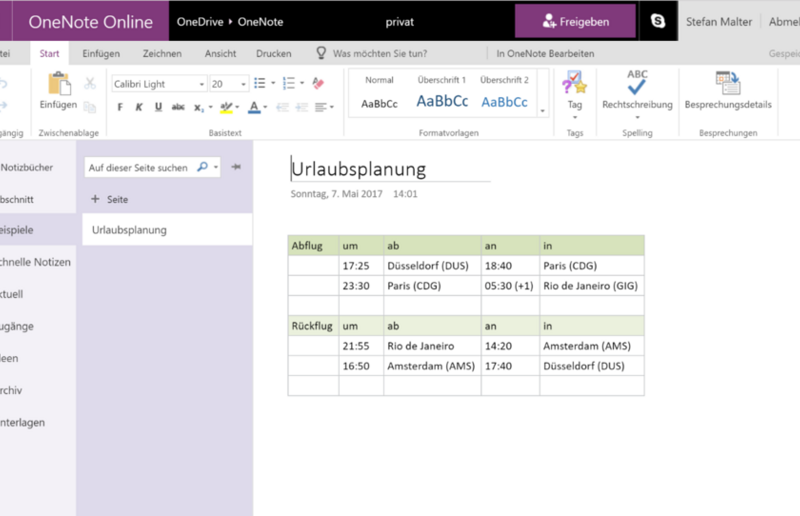800x516 pixels.
Task: Expand the Formatvorlagen styles gallery
Action: (543, 109)
